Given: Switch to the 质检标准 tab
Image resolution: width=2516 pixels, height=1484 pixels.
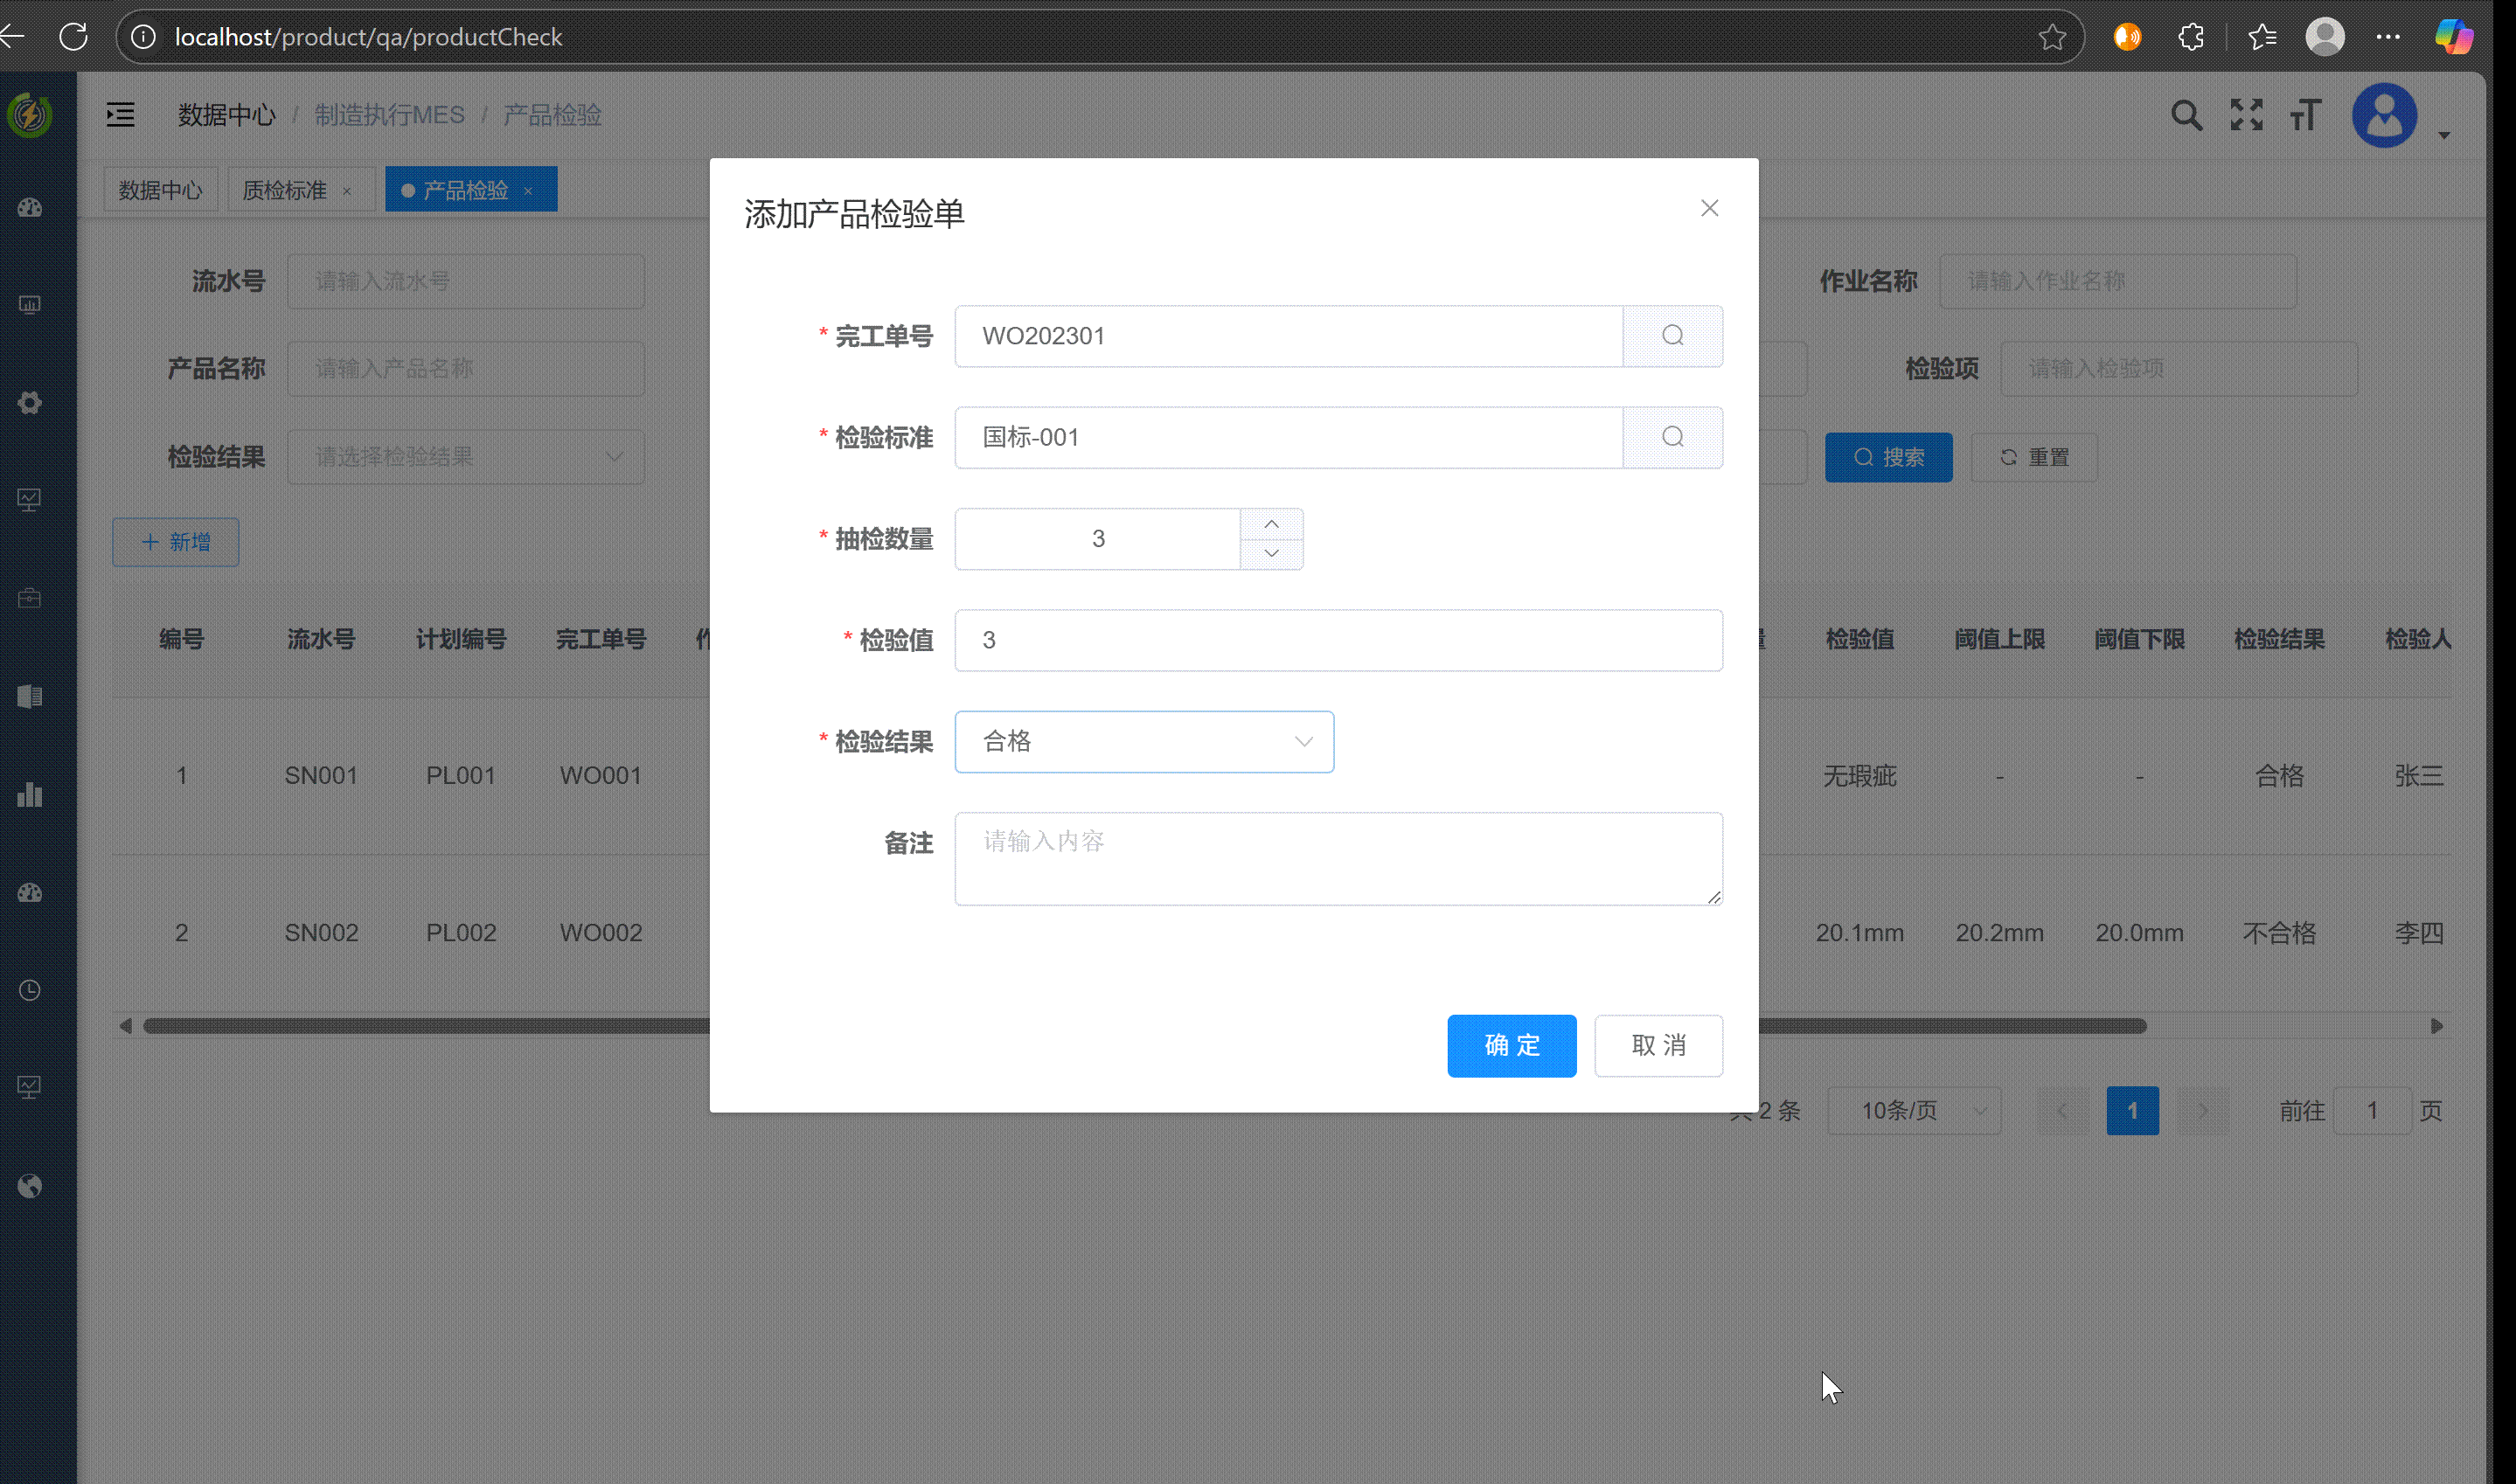Looking at the screenshot, I should [x=285, y=190].
